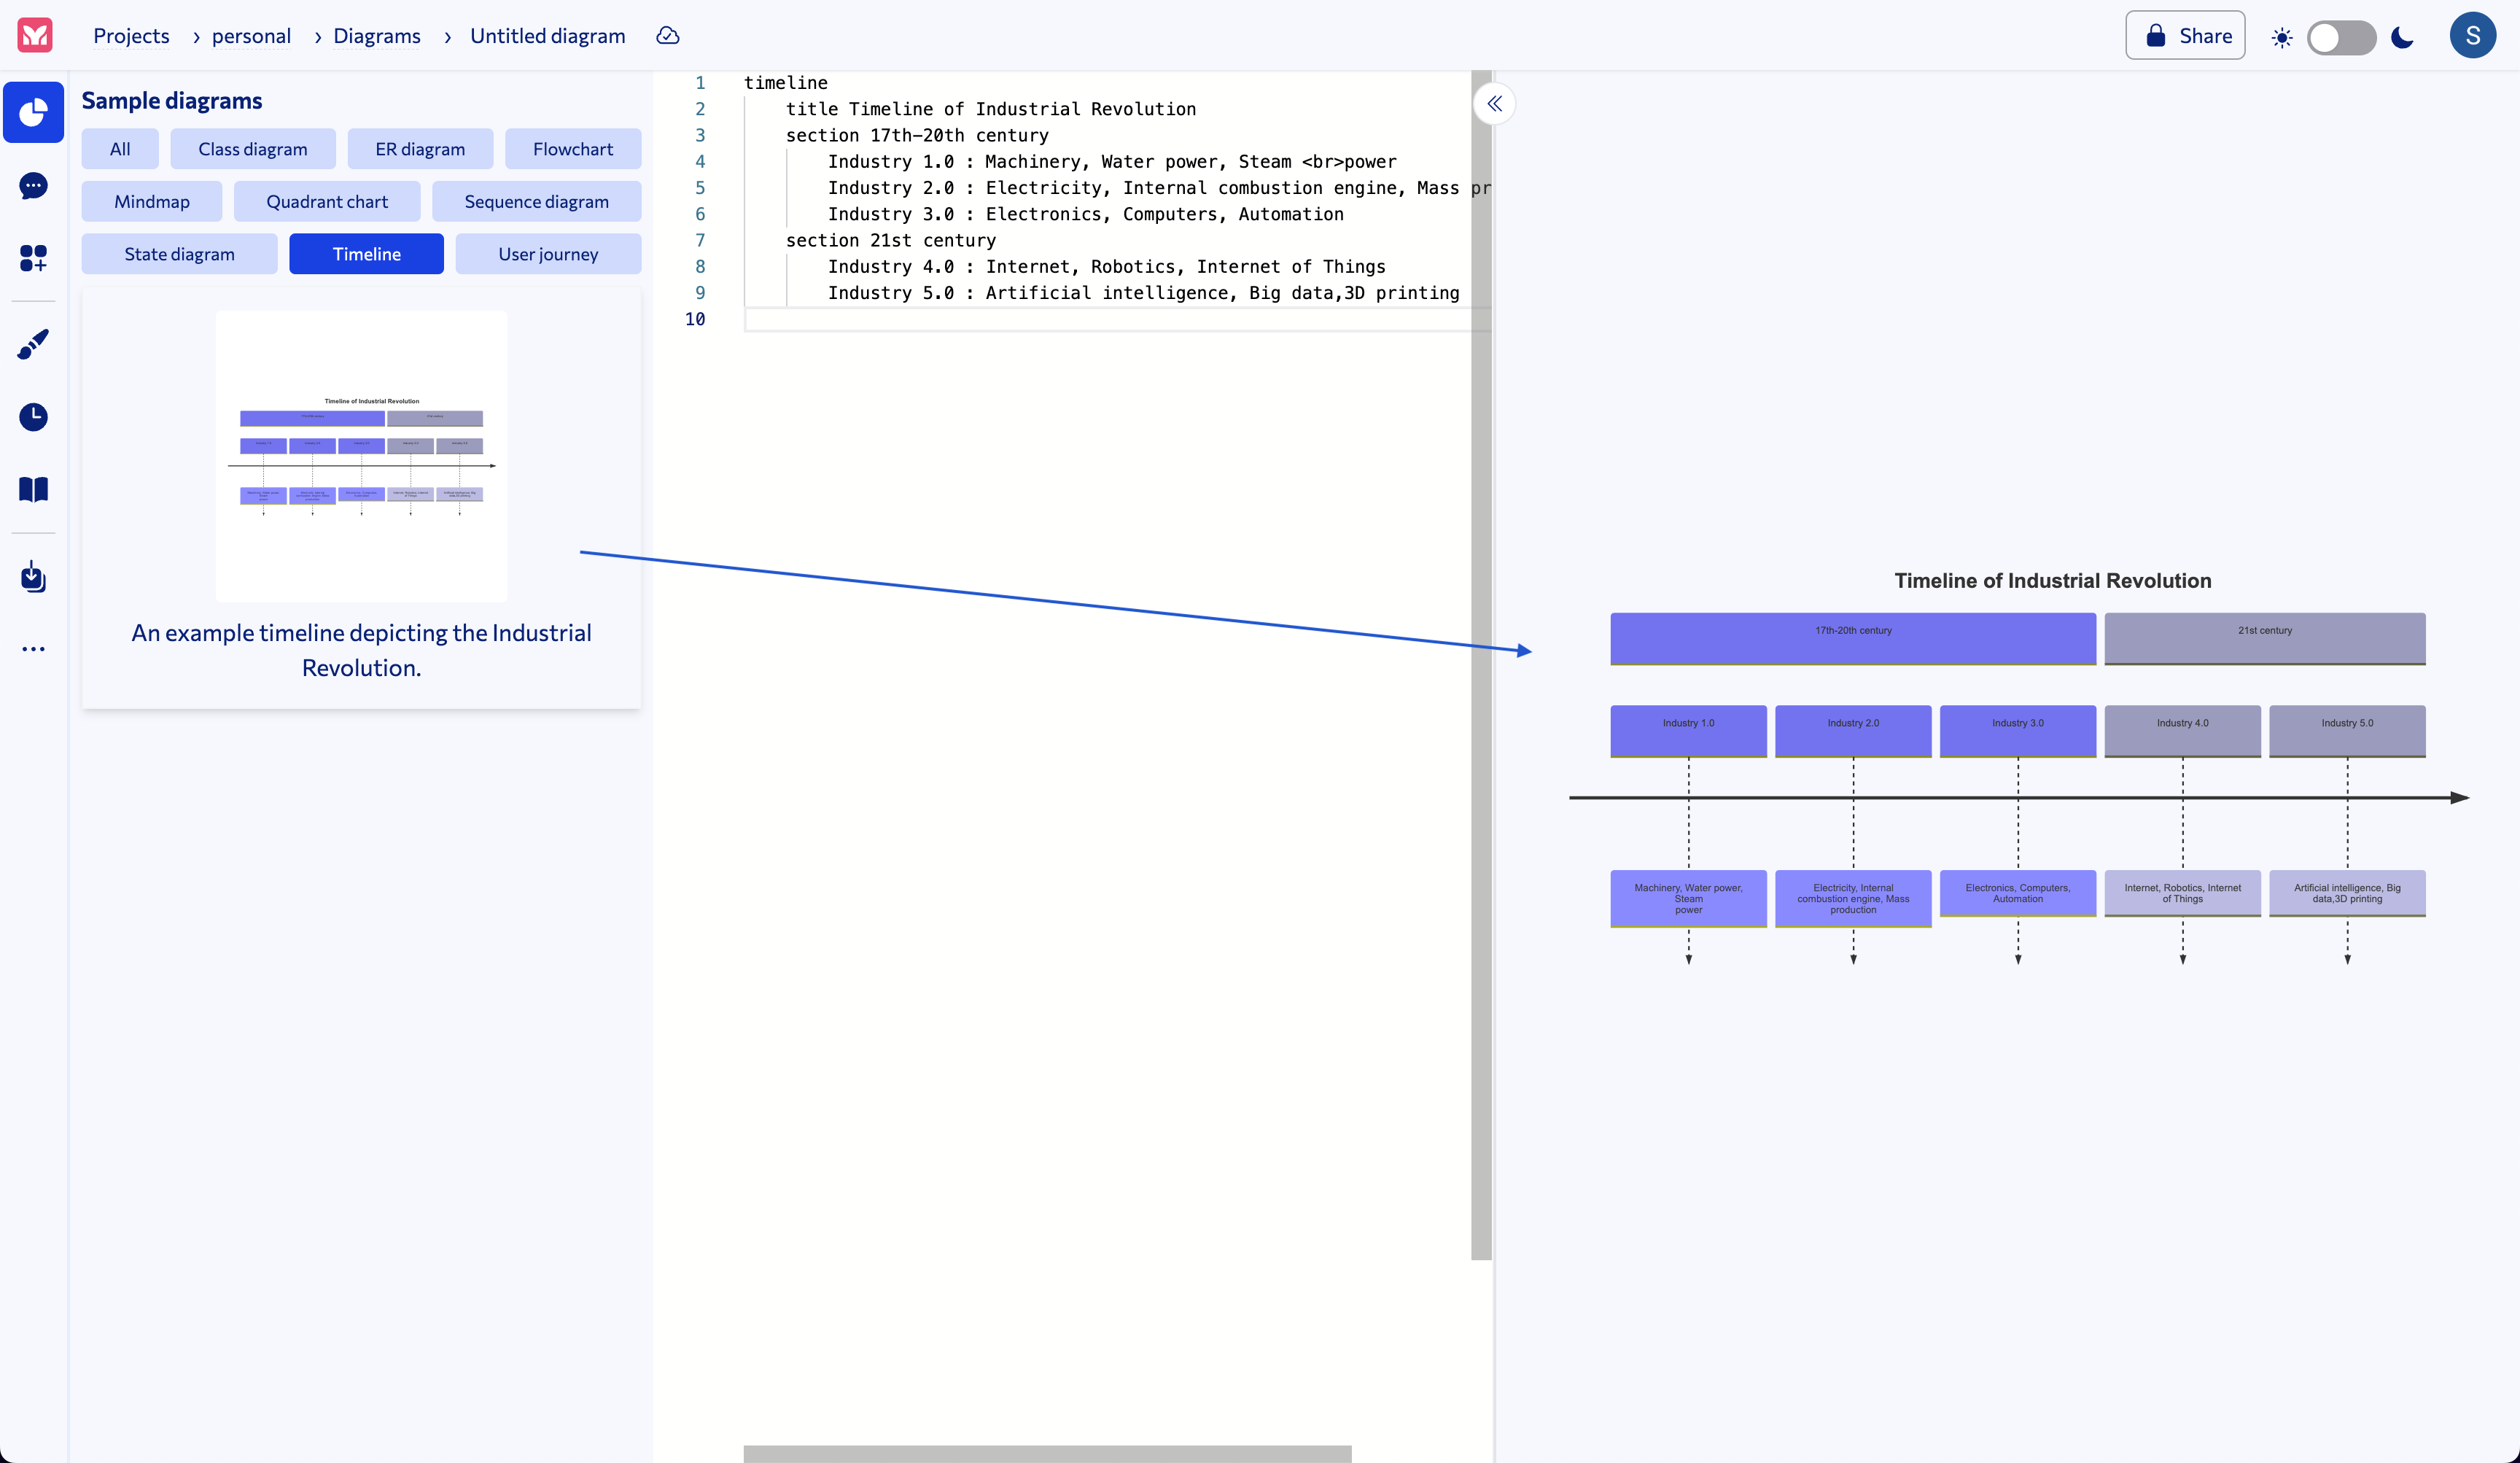The image size is (2520, 1463).
Task: Click the export/download icon in the sidebar
Action: [33, 577]
